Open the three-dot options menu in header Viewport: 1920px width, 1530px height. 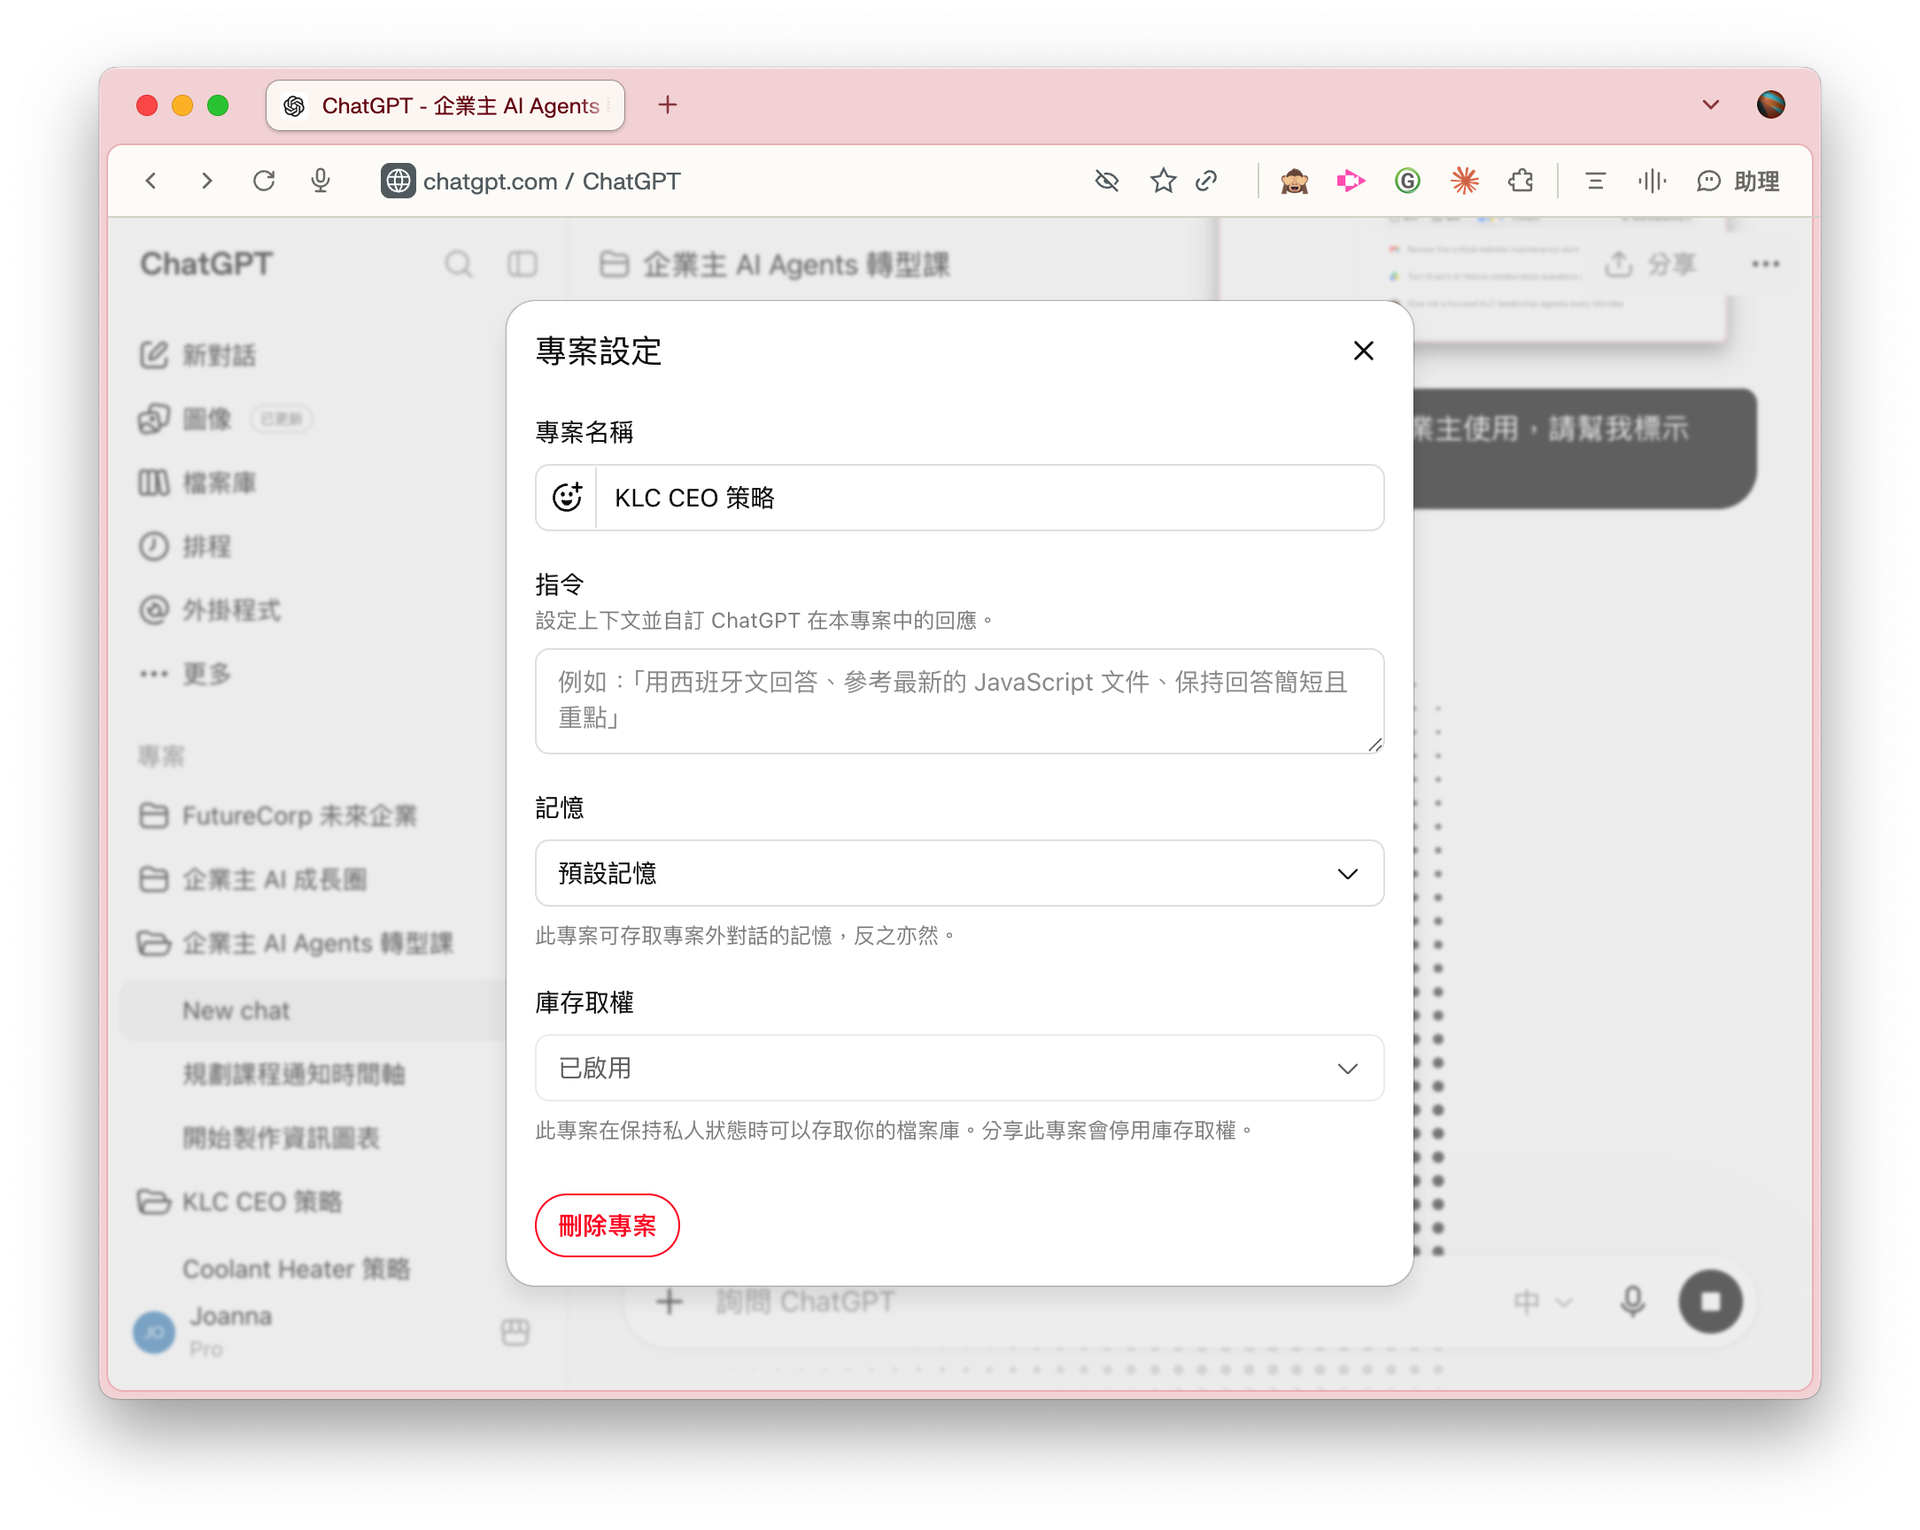click(x=1765, y=264)
